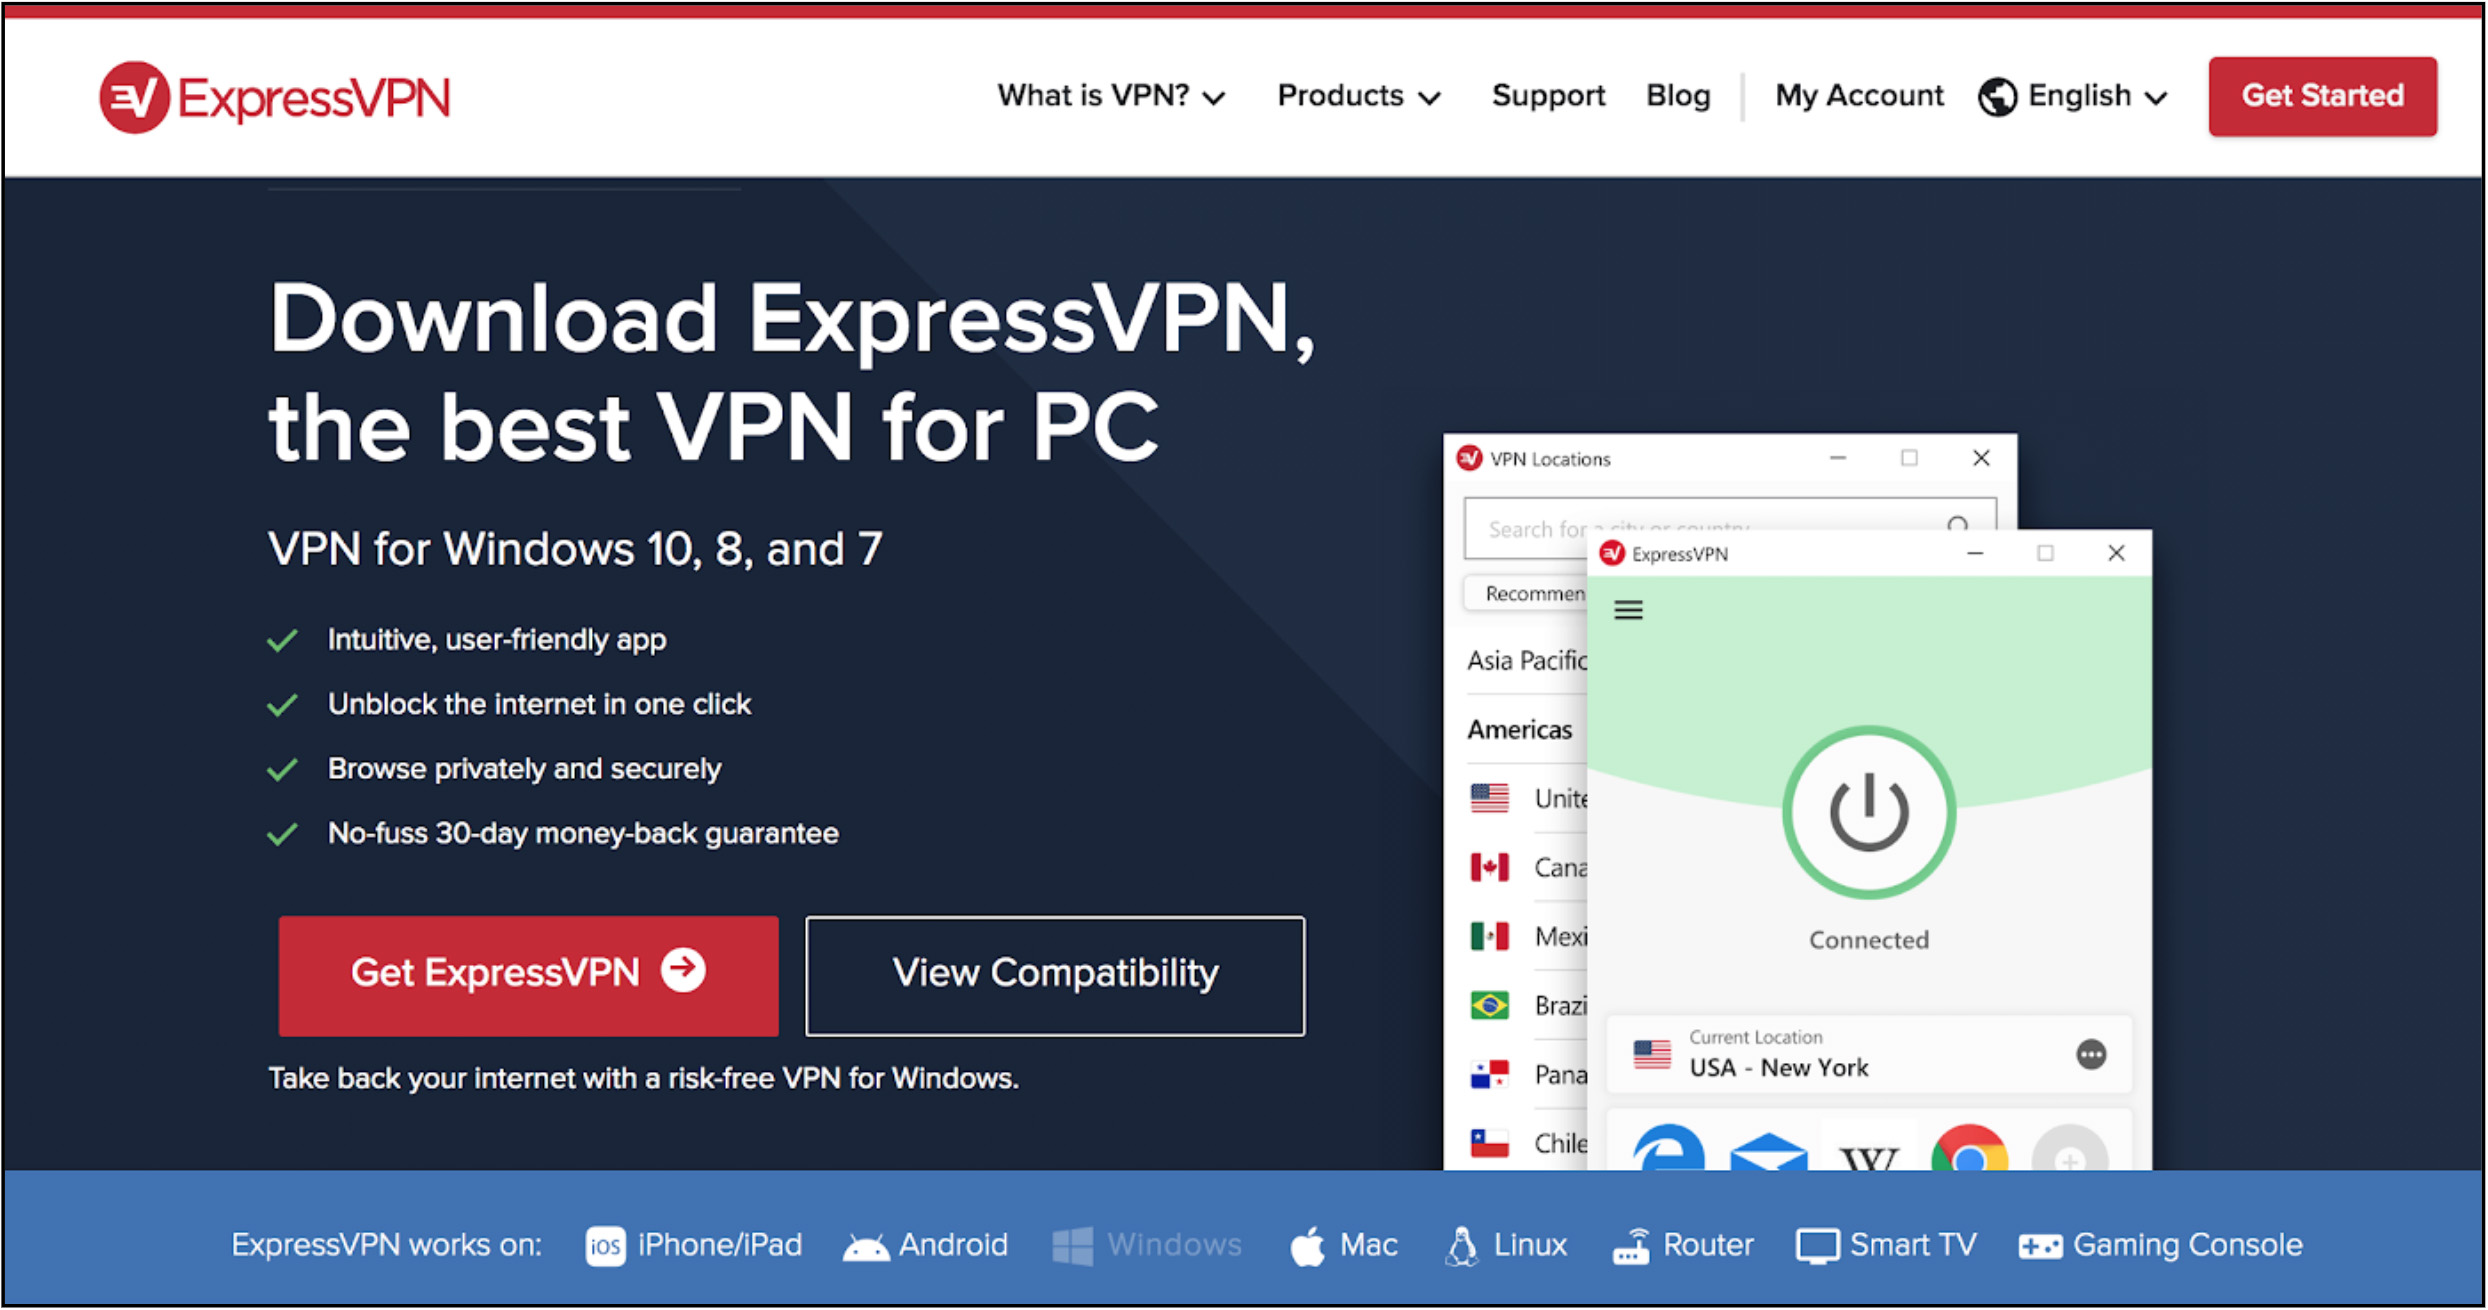Click the Windows logo icon

(x=1072, y=1246)
